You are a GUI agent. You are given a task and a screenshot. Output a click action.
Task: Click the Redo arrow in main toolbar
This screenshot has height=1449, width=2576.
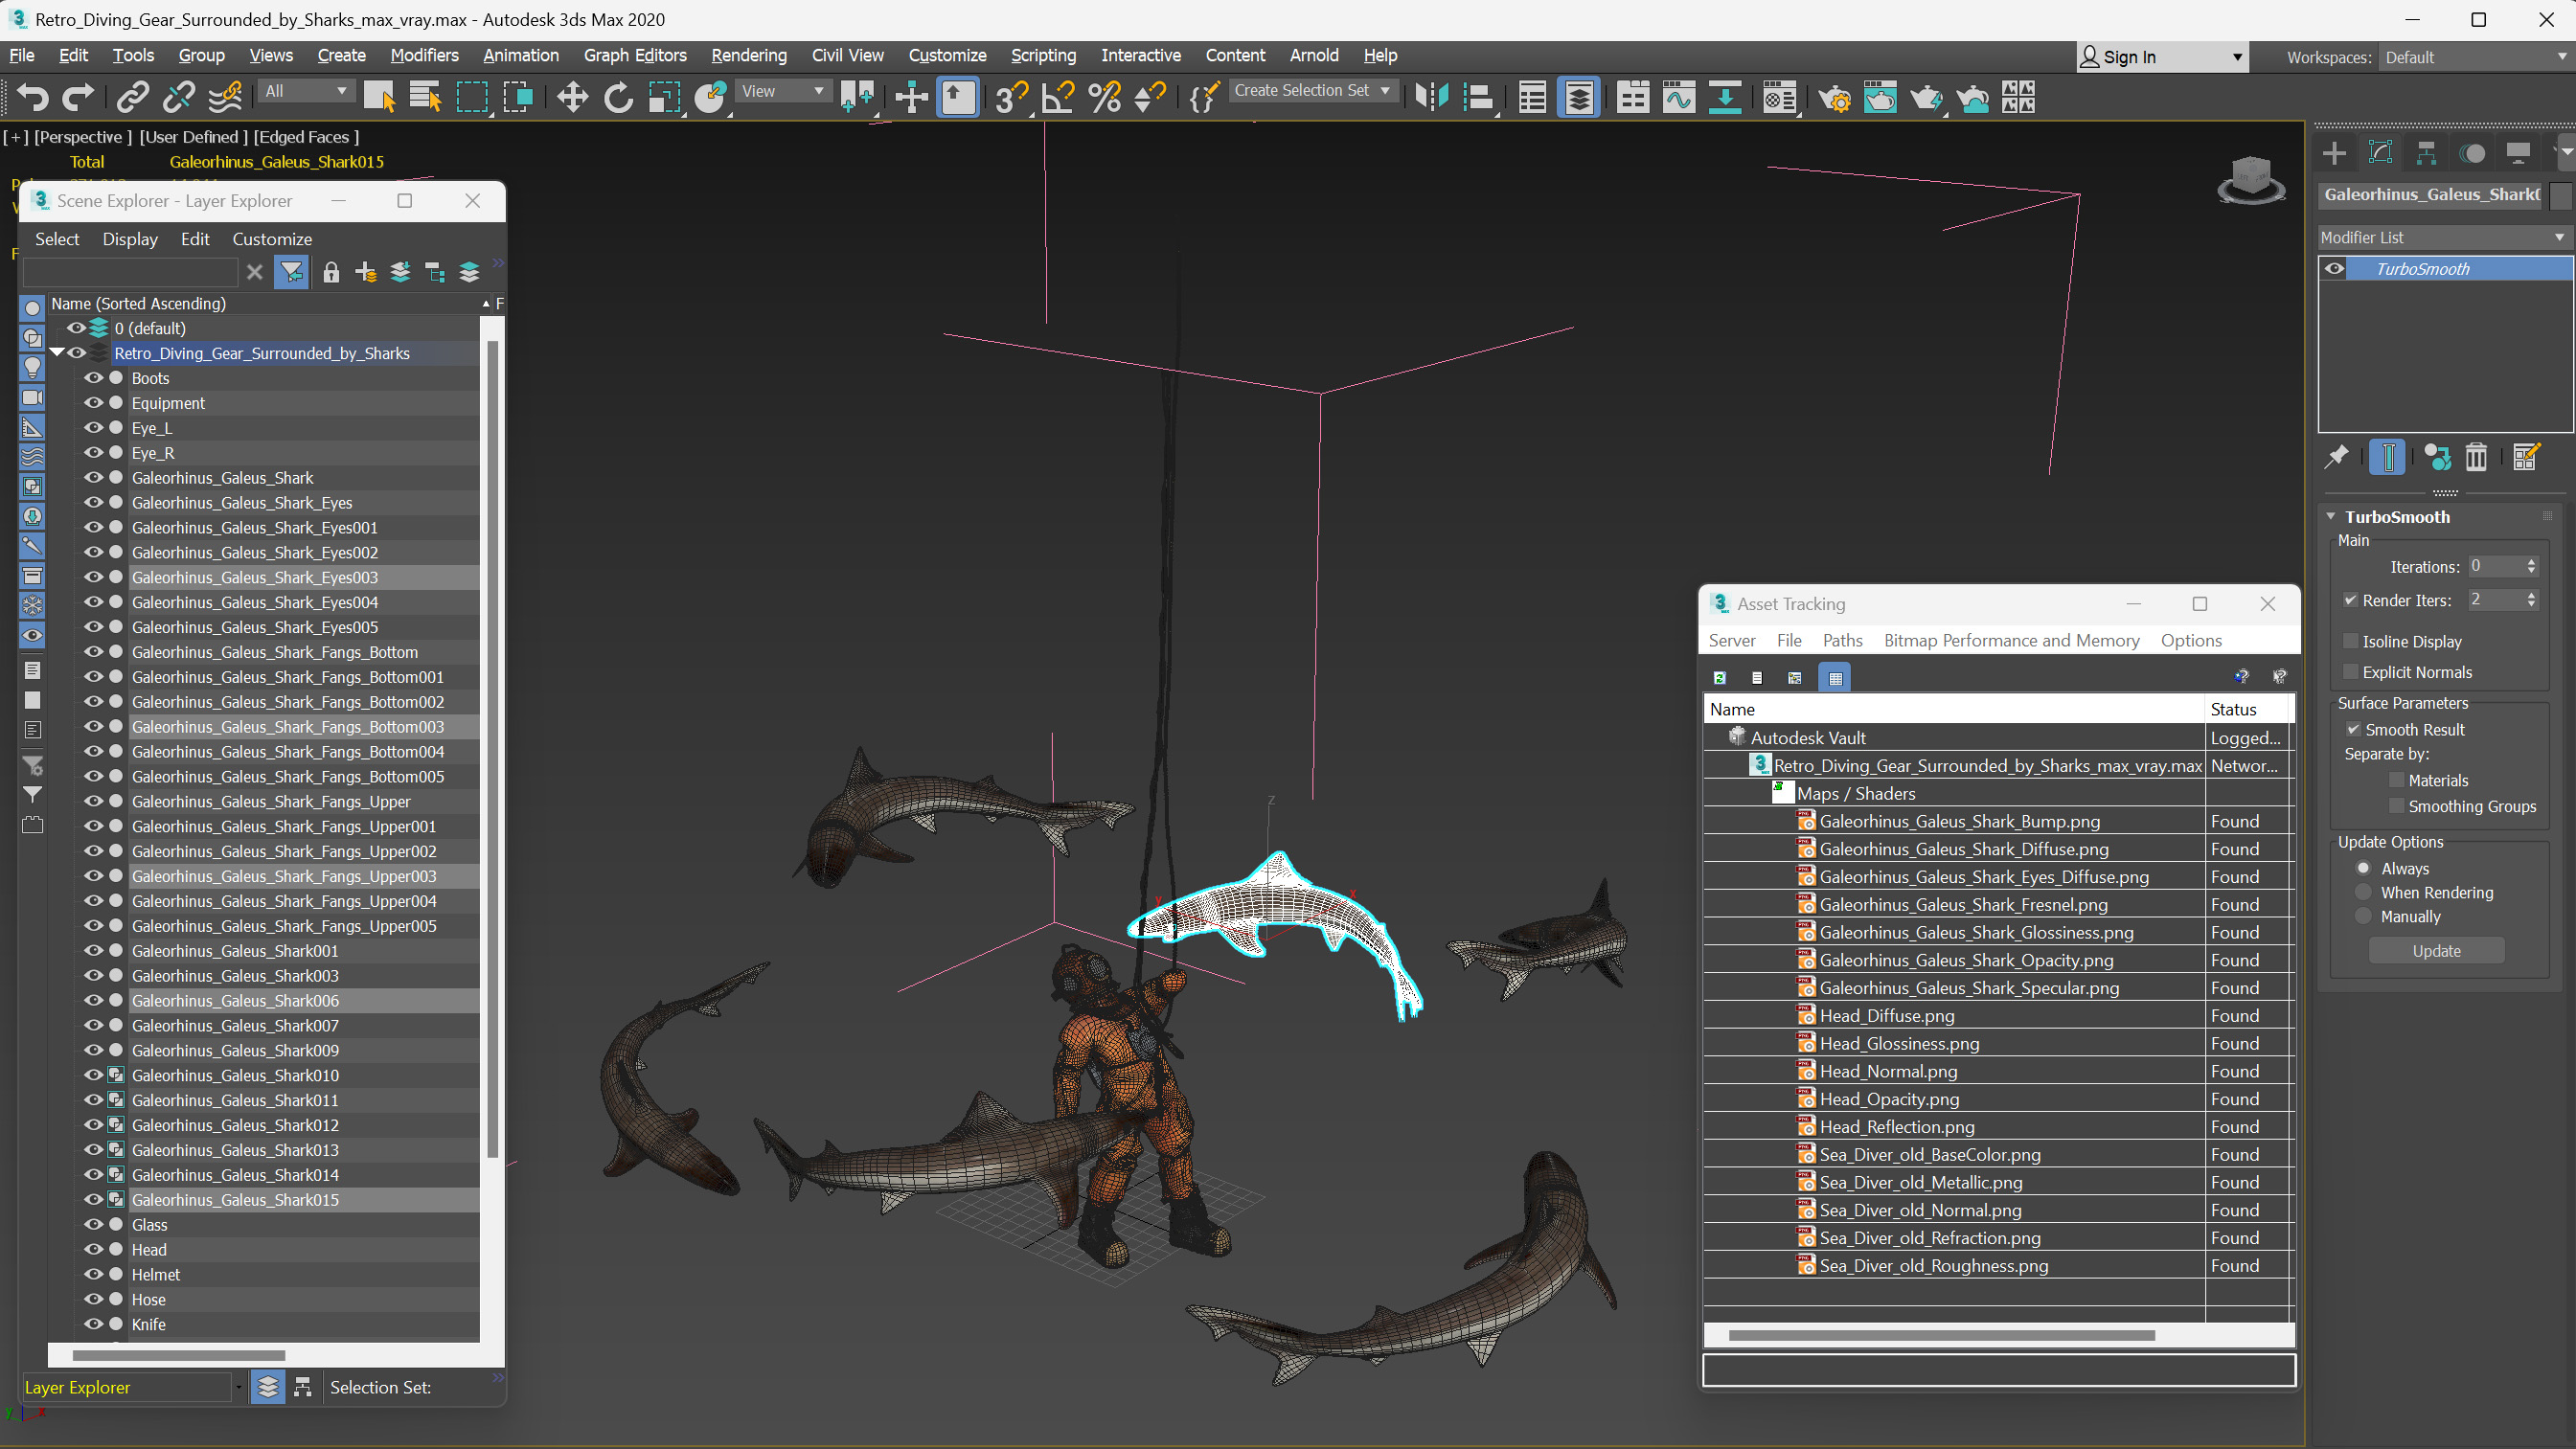[78, 97]
